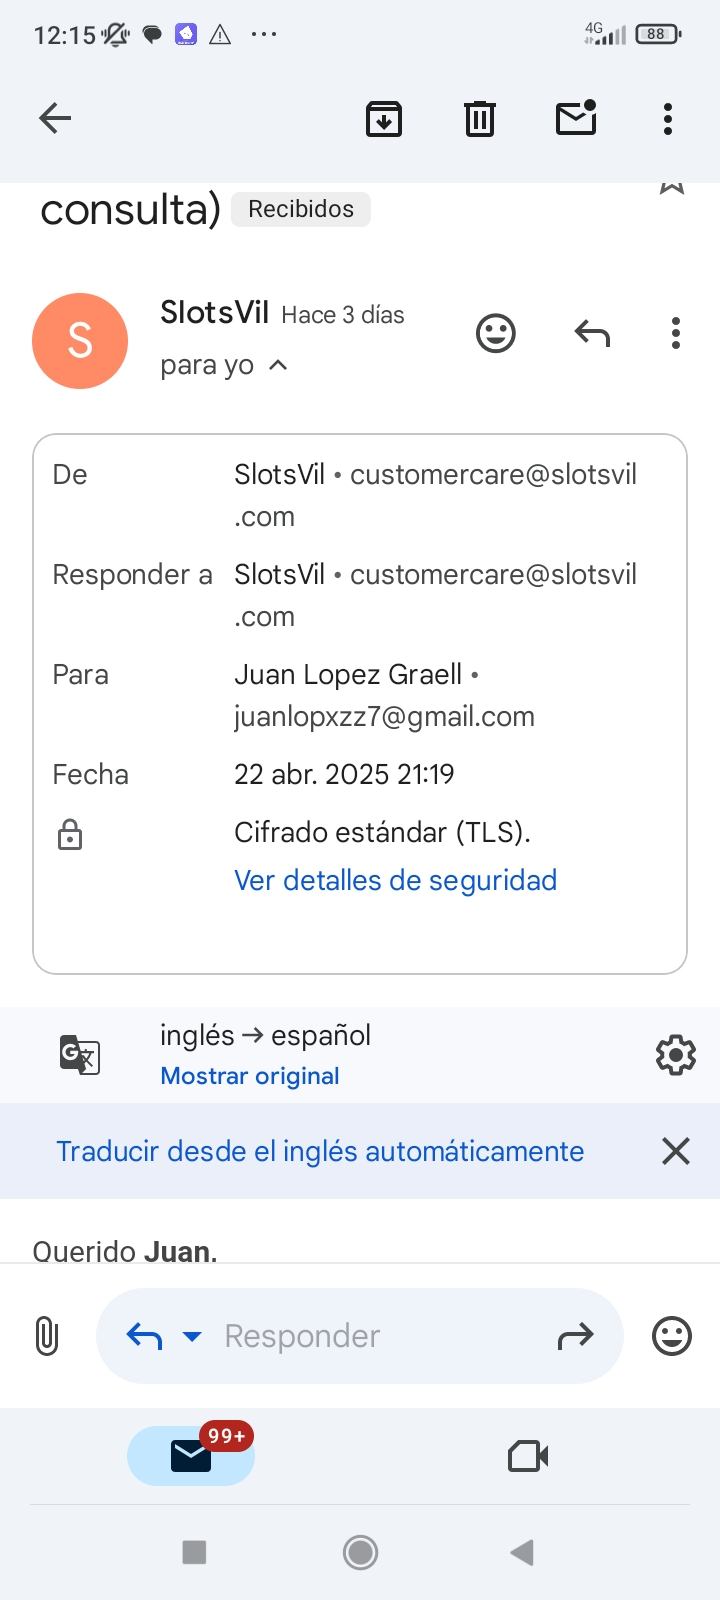Delete the email with trash icon

coord(480,119)
